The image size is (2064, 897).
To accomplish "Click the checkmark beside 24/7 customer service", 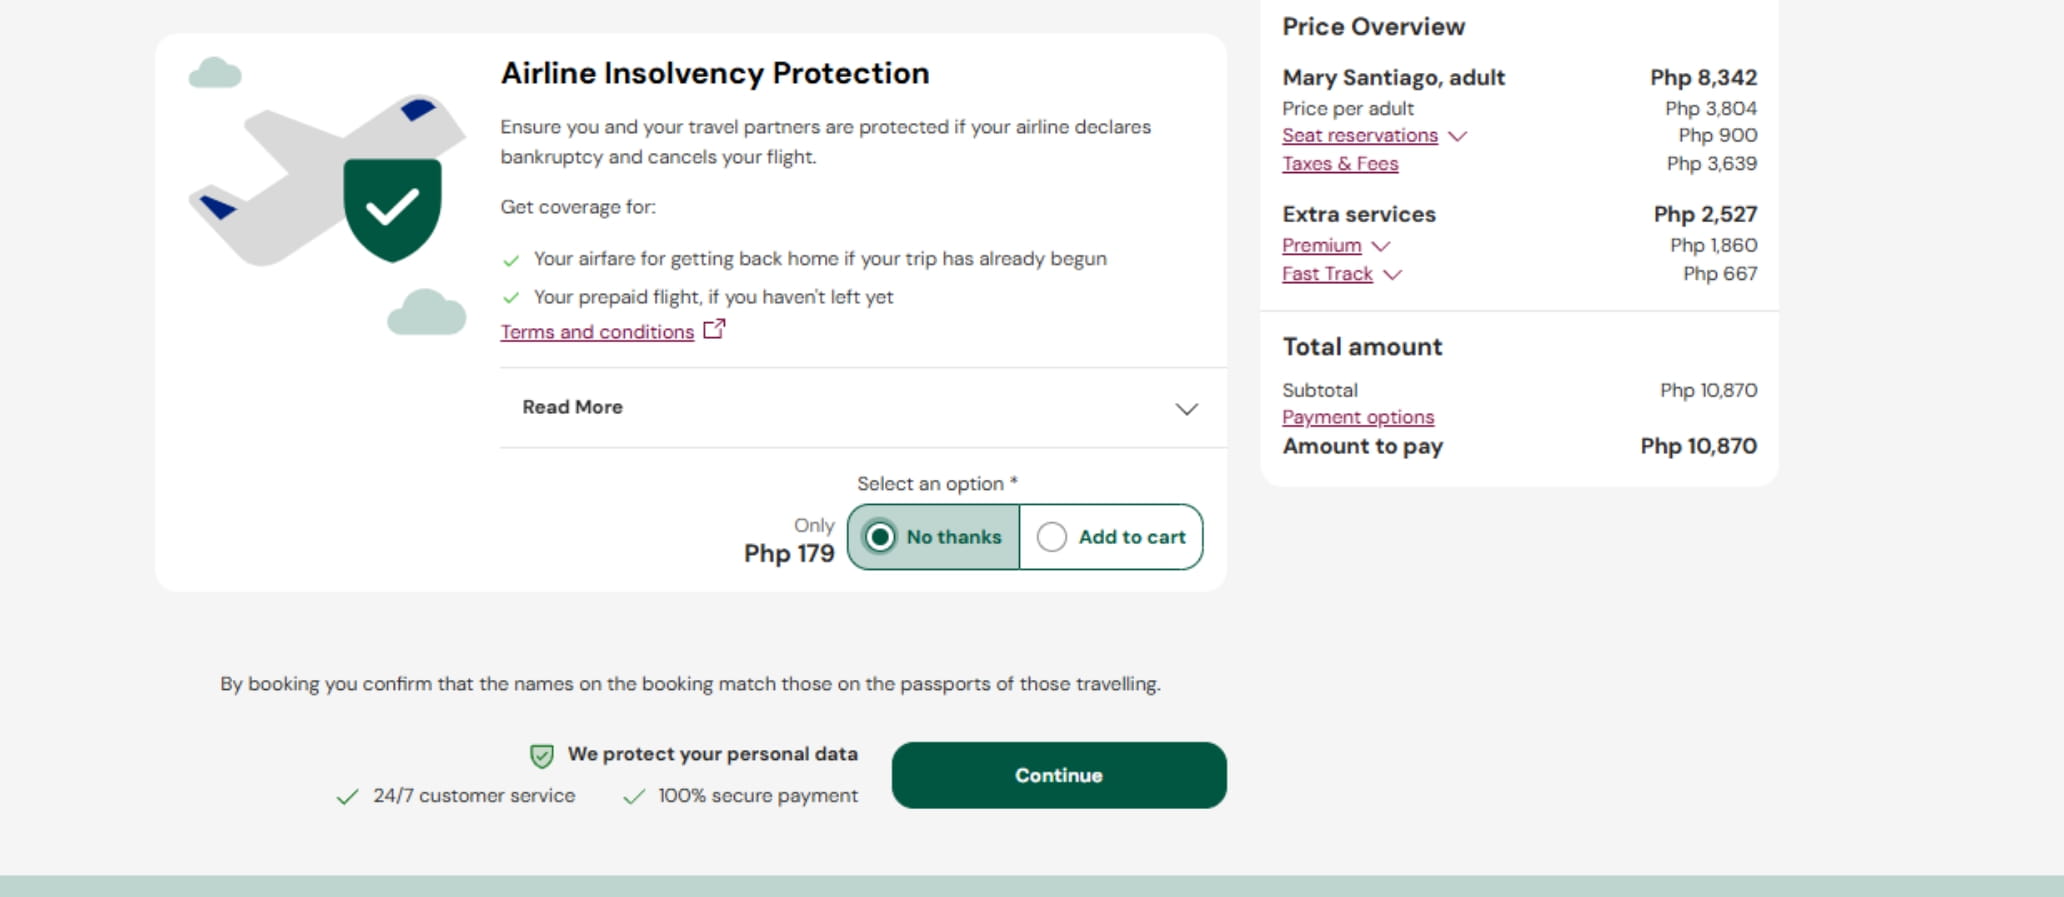I will 347,797.
